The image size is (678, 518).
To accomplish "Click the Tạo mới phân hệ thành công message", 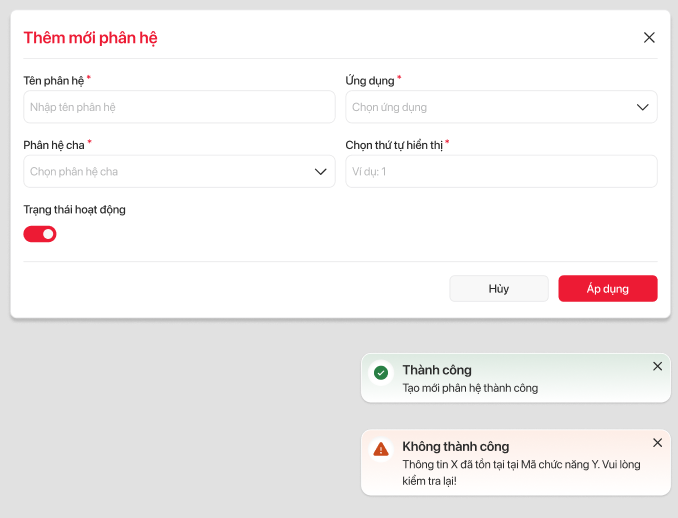I will click(x=470, y=388).
